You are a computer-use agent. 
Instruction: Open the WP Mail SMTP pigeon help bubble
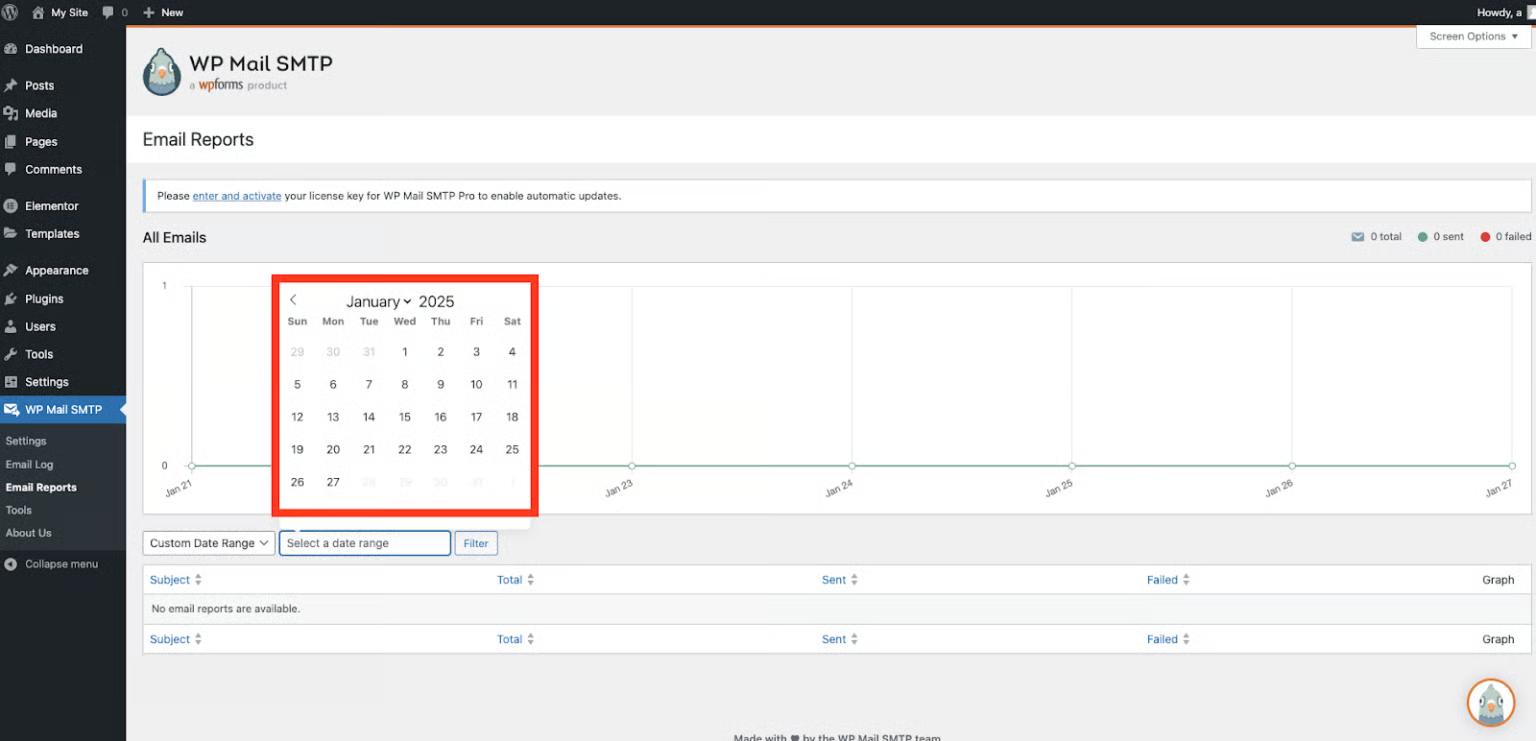coord(1490,702)
